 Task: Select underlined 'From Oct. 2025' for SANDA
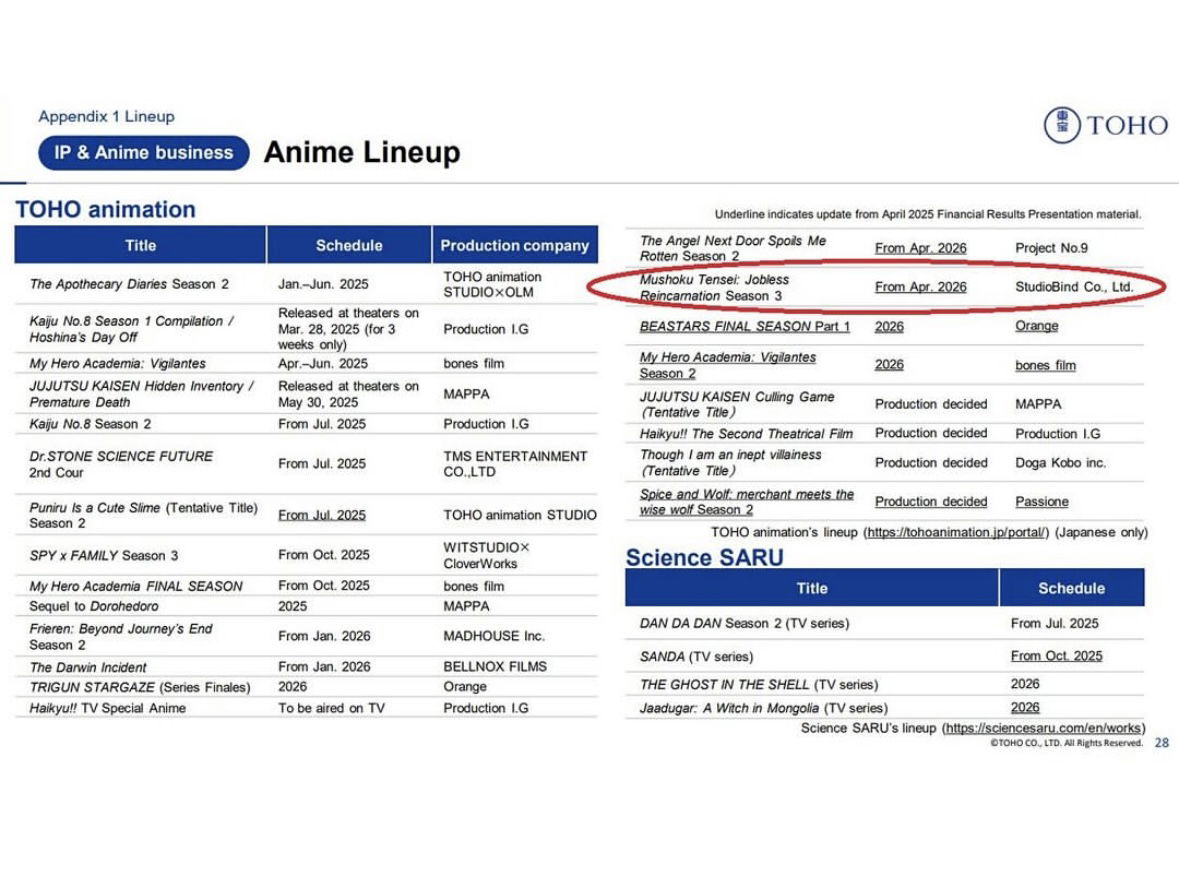coord(1056,656)
